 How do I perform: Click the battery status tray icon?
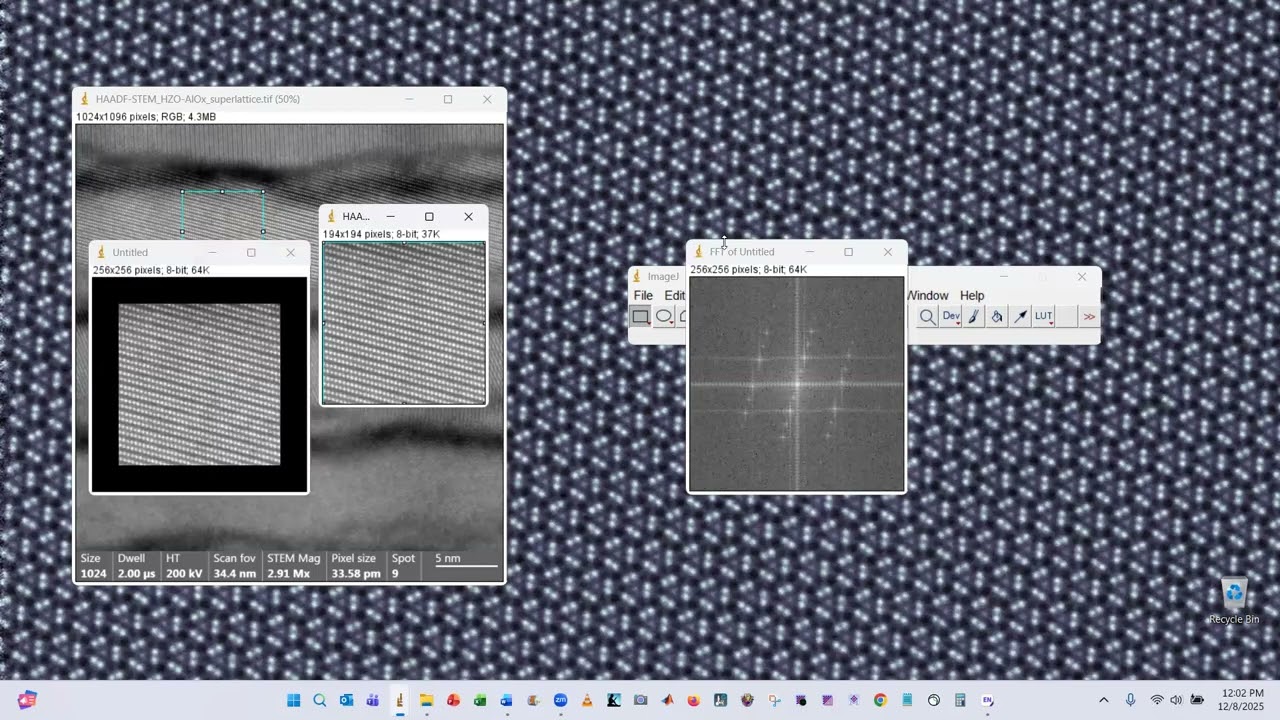pos(1197,700)
